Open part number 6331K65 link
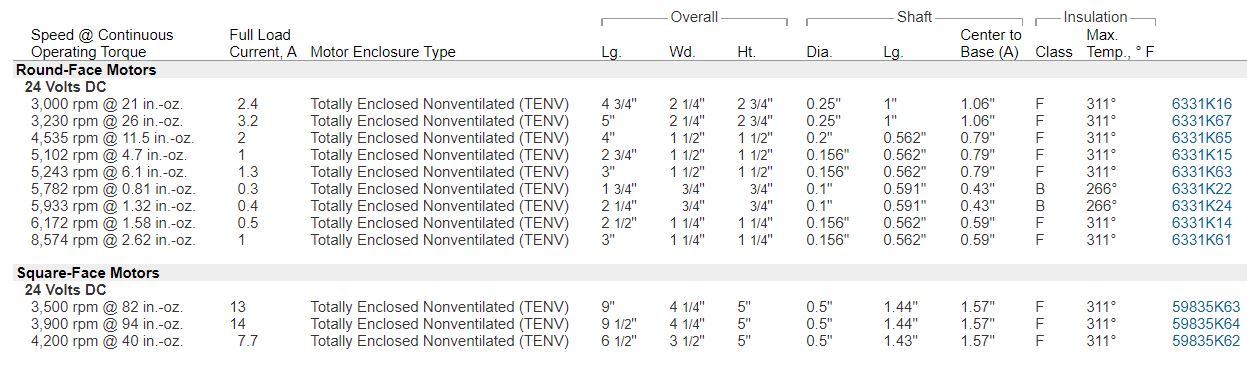The height and width of the screenshot is (365, 1247). click(x=1201, y=138)
